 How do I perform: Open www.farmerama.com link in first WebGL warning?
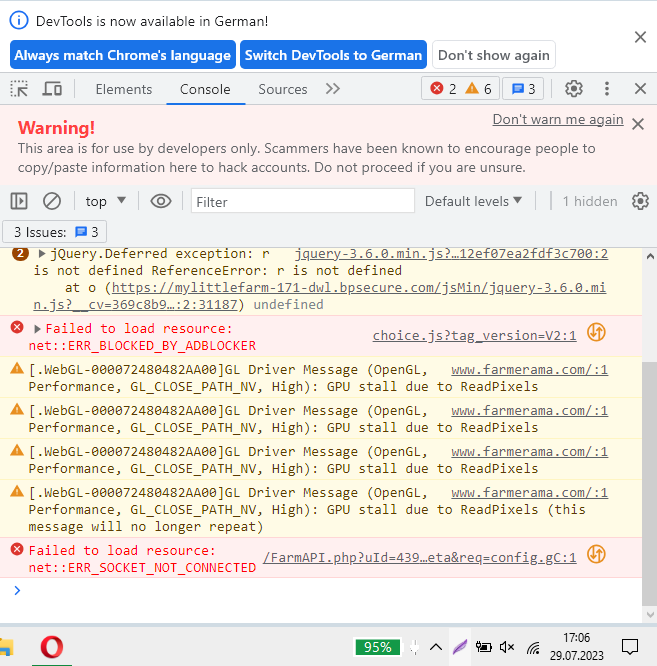click(529, 370)
